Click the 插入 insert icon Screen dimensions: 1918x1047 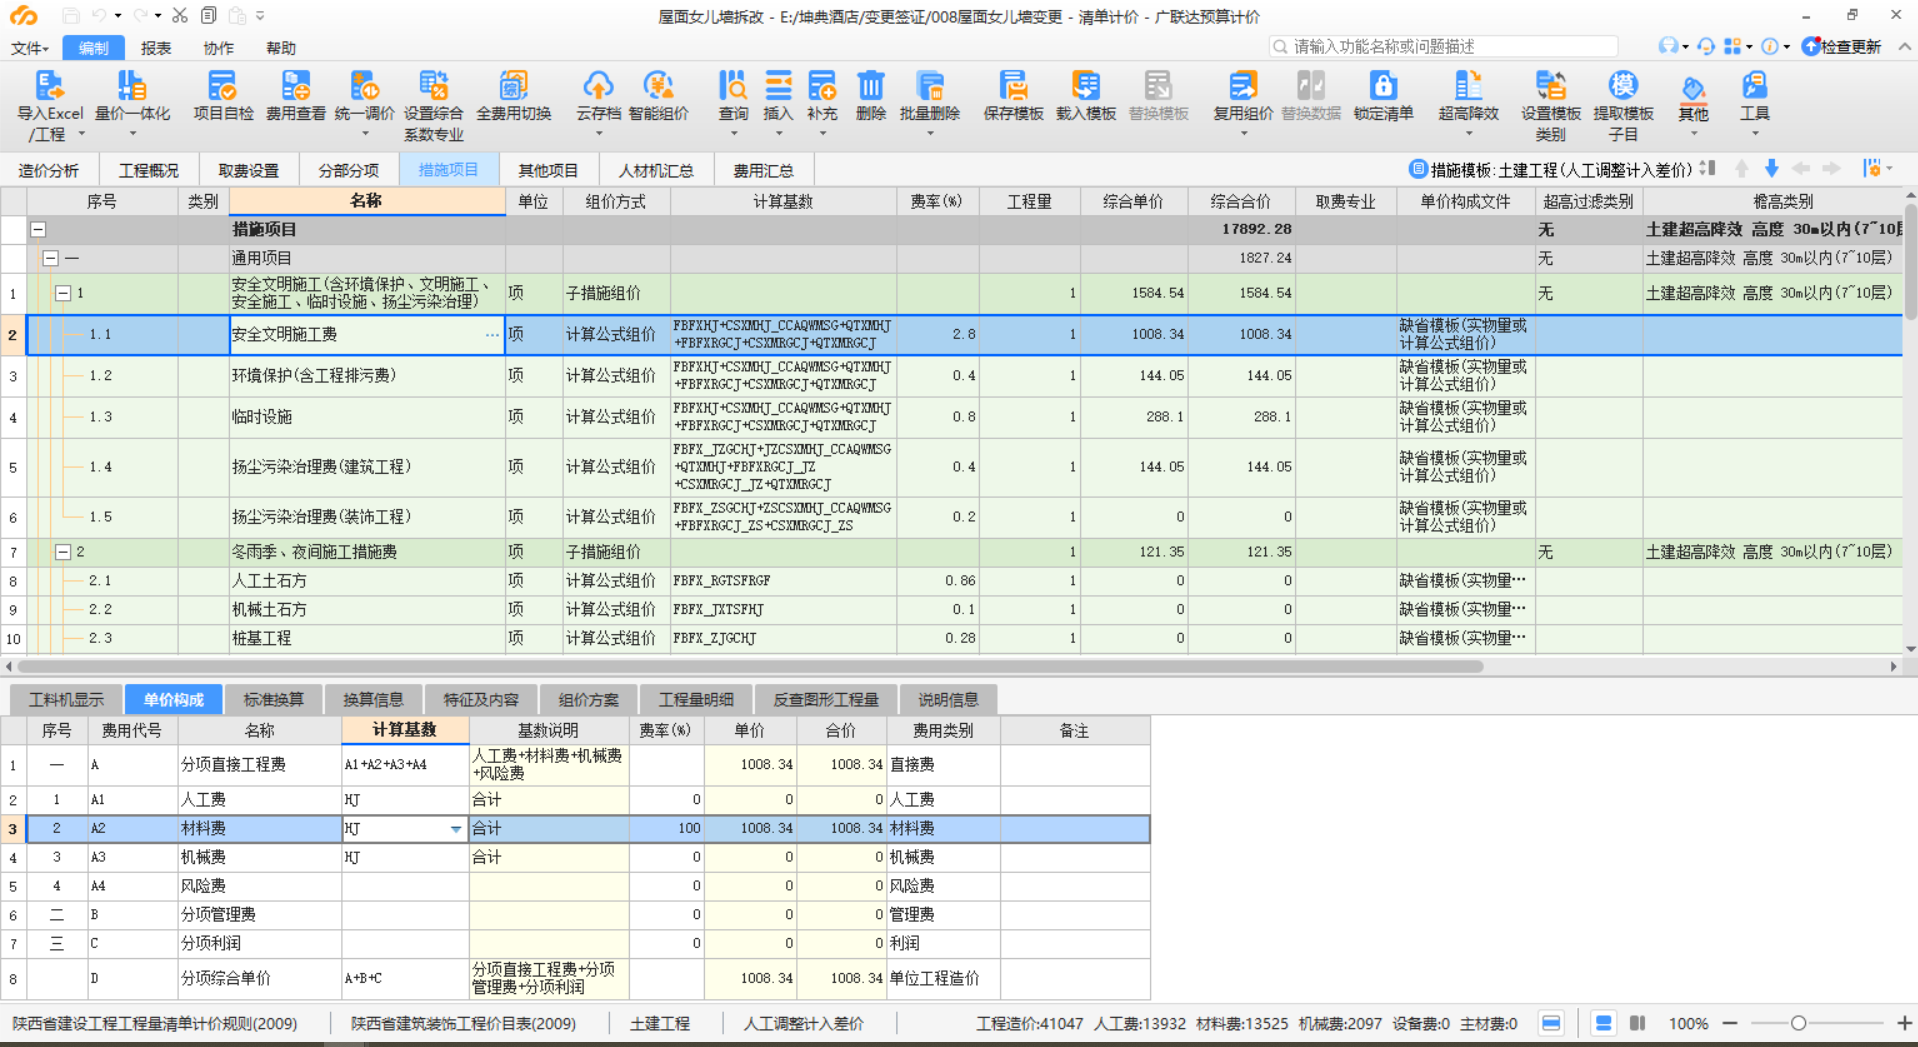point(778,86)
